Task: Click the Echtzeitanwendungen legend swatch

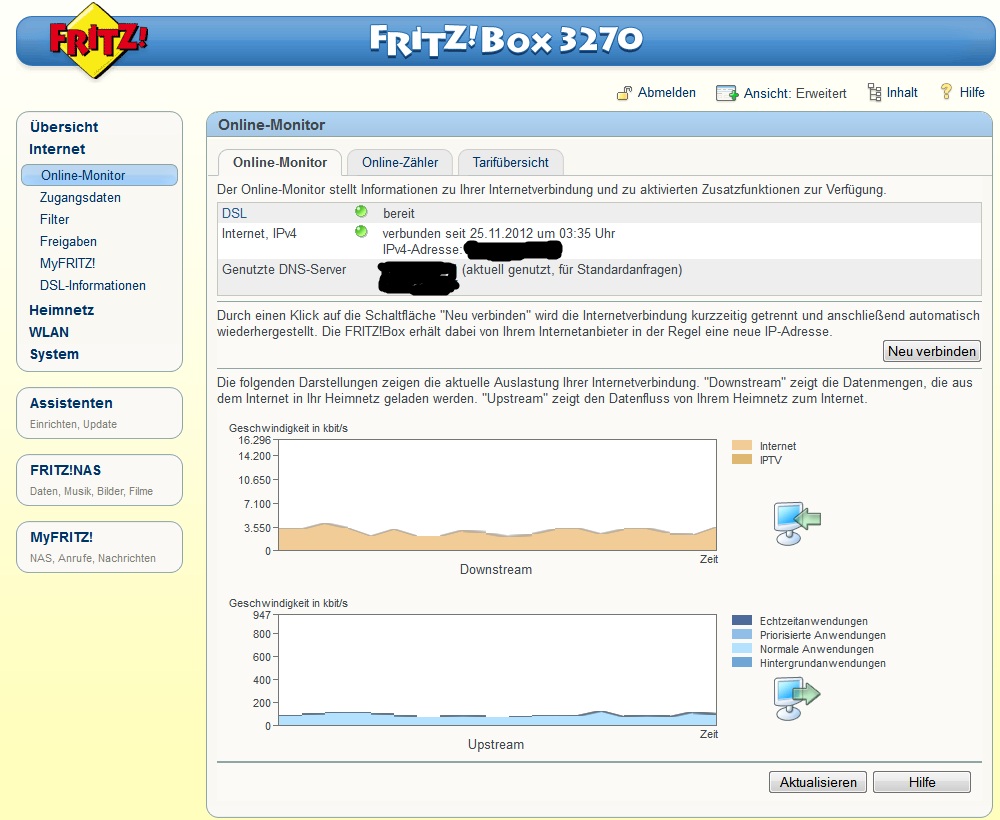Action: tap(742, 620)
